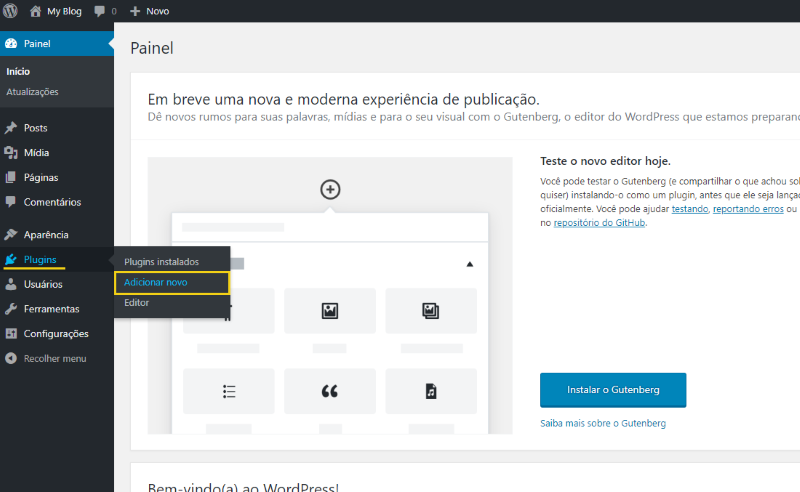Select the quote block icon
The width and height of the screenshot is (800, 492).
tap(330, 391)
